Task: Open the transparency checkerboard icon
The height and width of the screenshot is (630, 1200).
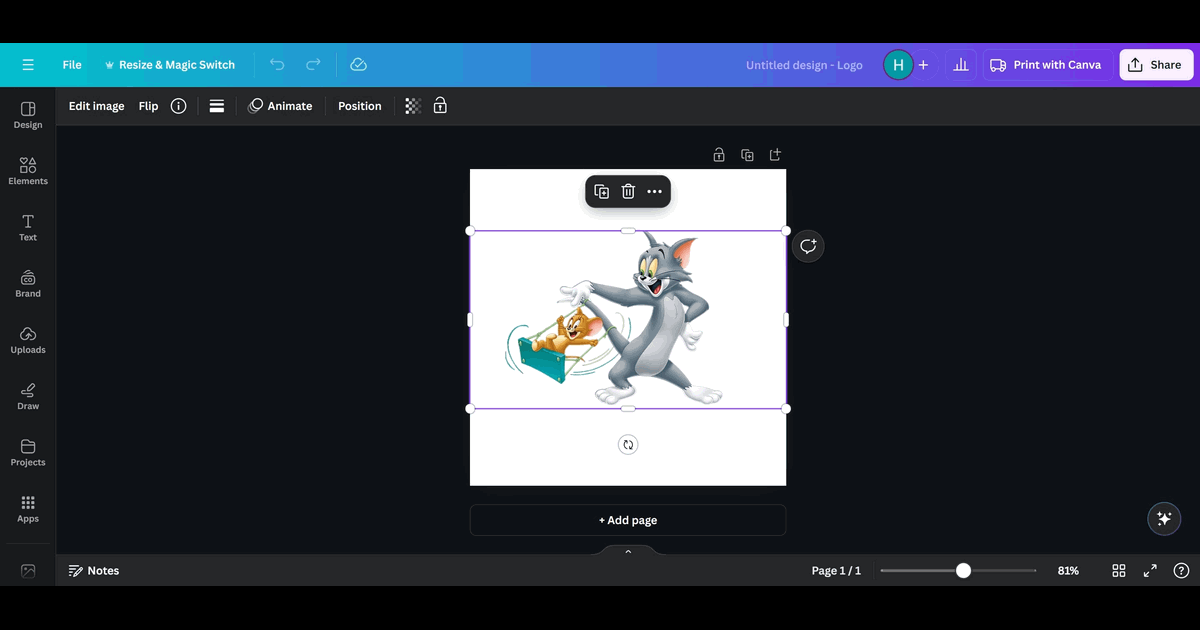Action: [x=413, y=106]
